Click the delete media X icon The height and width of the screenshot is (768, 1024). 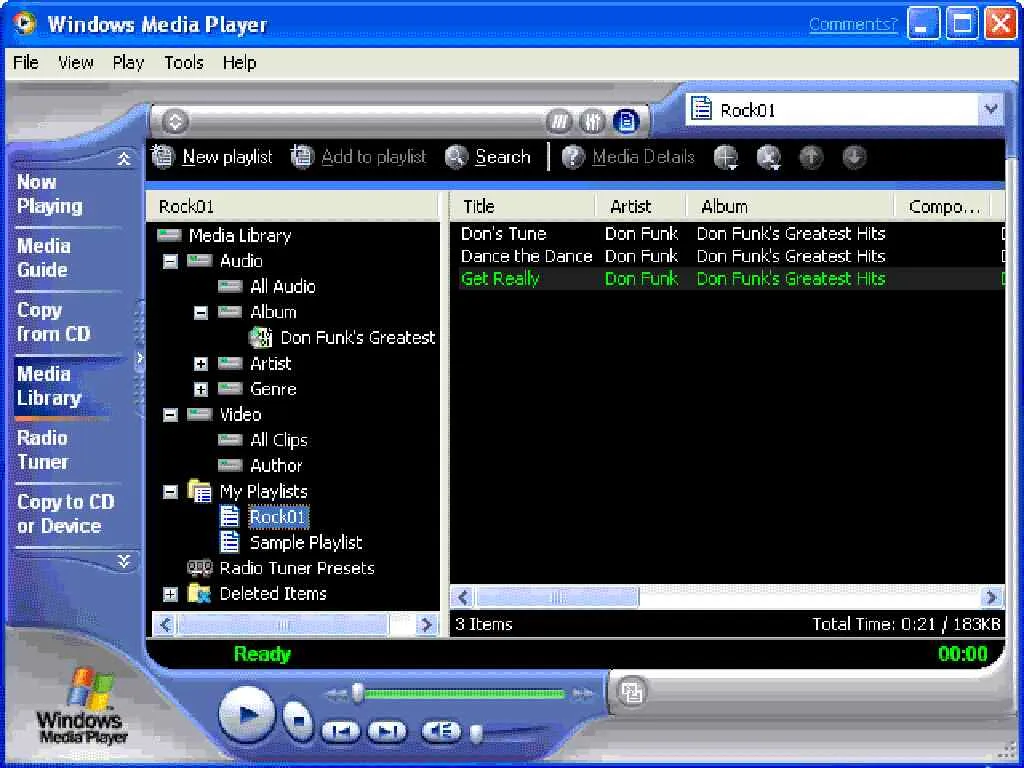pos(769,157)
